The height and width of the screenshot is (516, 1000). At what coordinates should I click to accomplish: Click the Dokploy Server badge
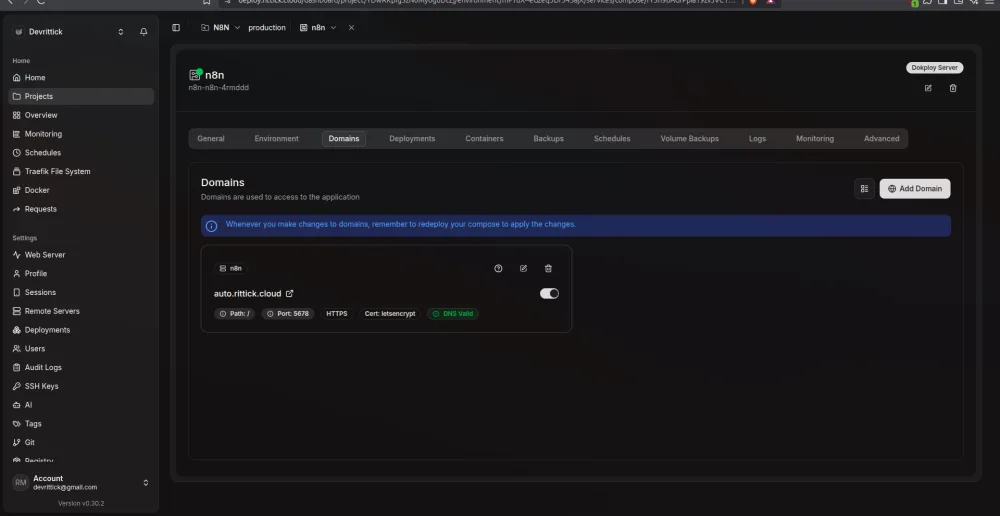click(x=934, y=68)
